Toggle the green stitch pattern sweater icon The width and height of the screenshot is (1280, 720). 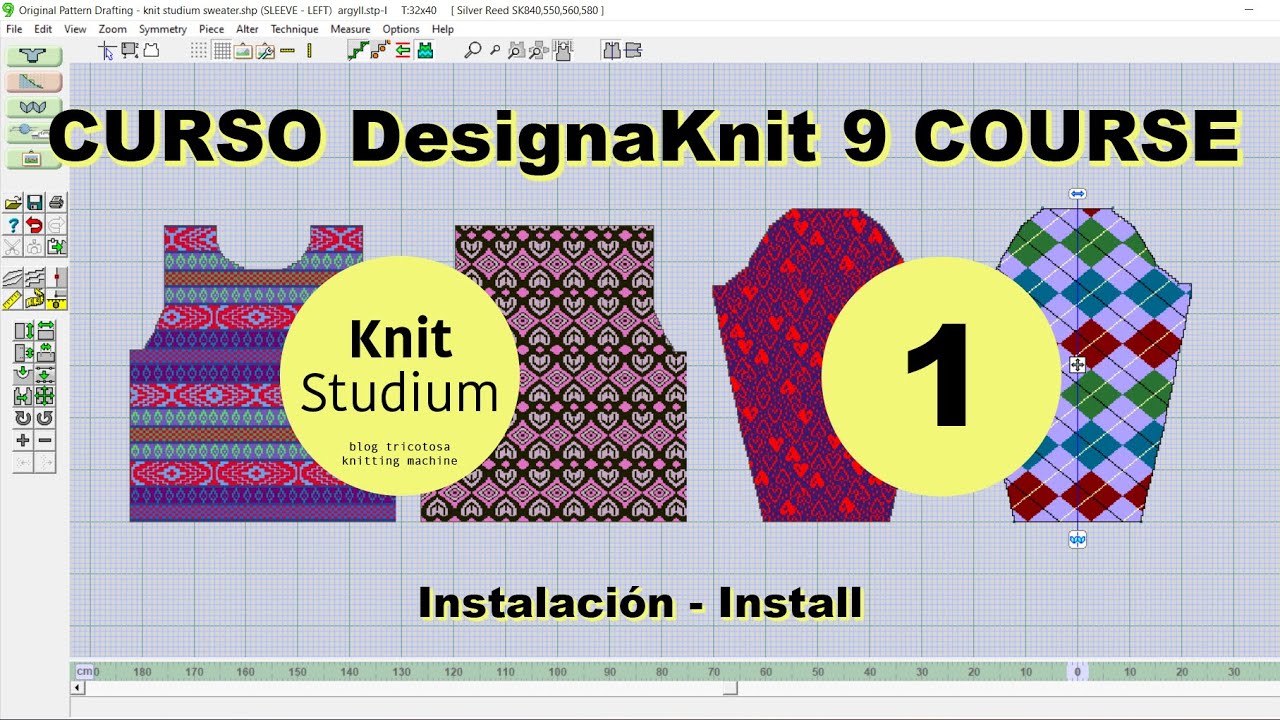(x=425, y=50)
